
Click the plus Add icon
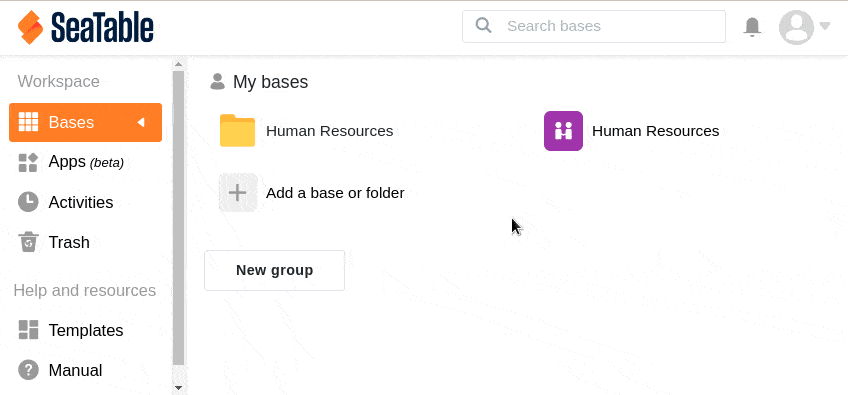pos(238,193)
